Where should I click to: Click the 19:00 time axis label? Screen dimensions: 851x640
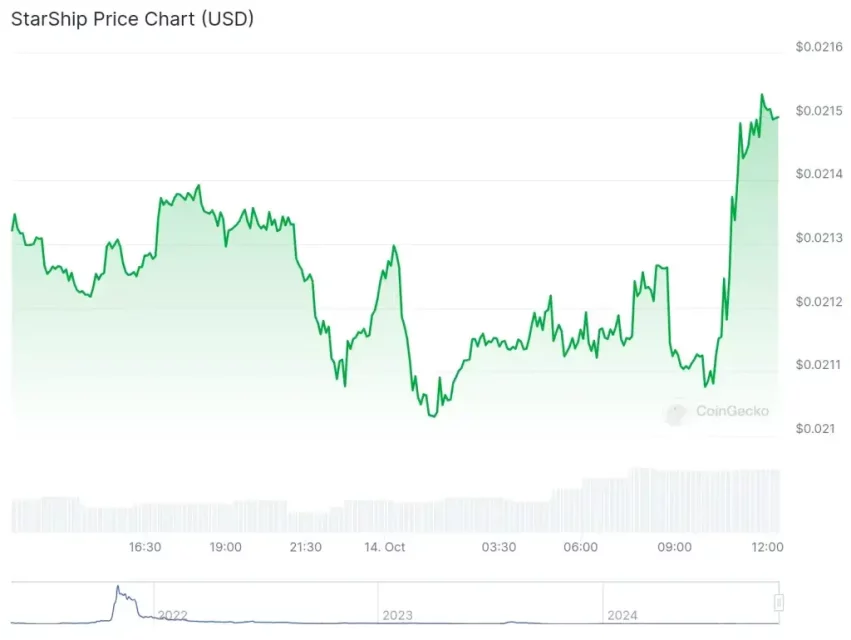[226, 547]
